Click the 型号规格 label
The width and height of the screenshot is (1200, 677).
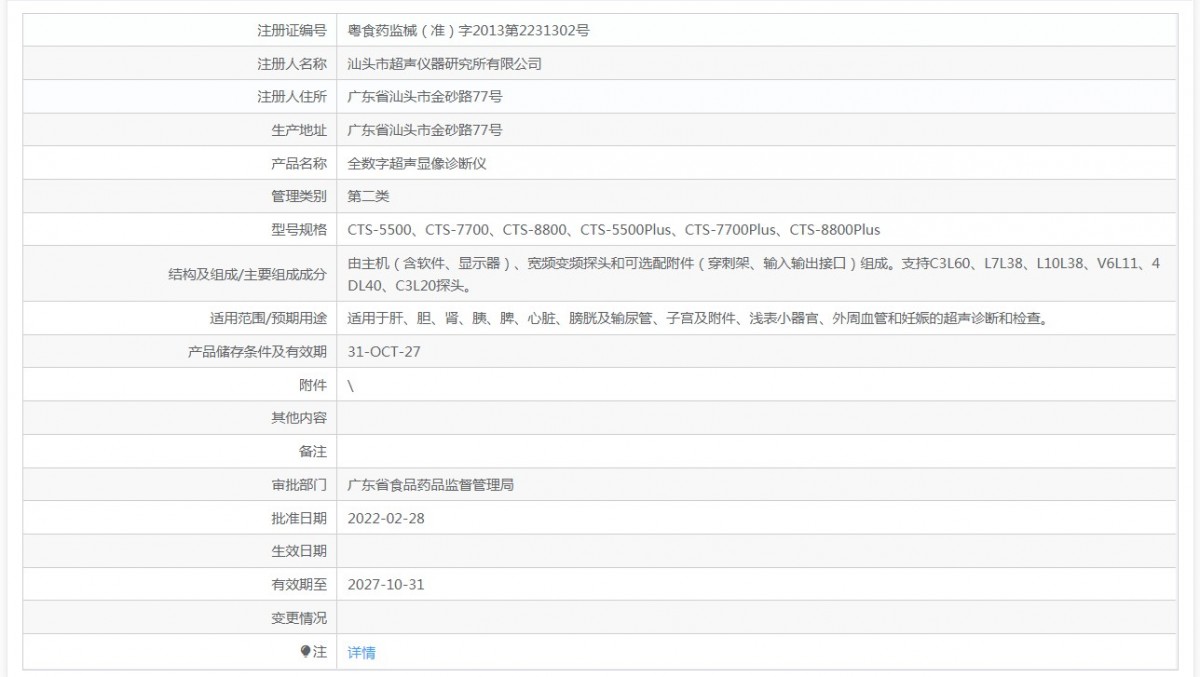(x=298, y=229)
